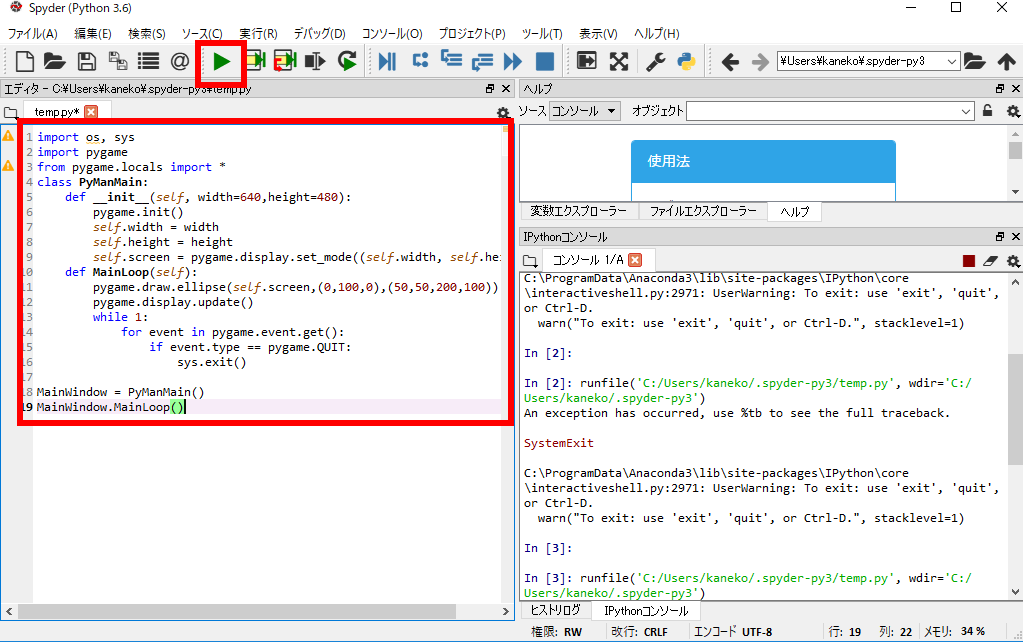
Task: Undock the IPython console pane
Action: tap(1000, 236)
